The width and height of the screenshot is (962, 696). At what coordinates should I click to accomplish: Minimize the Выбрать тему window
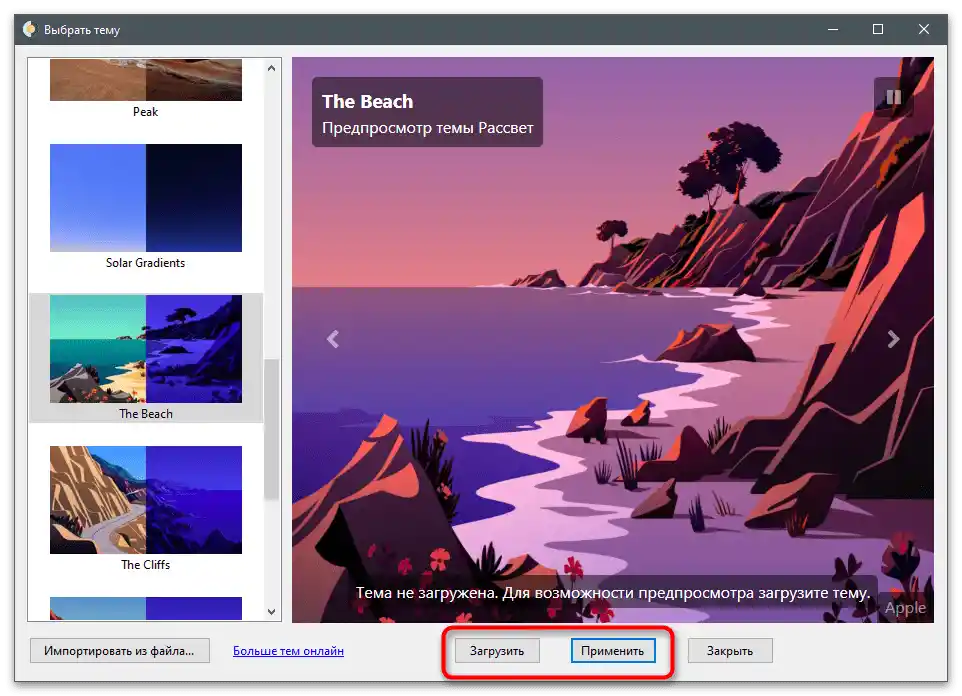[833, 29]
